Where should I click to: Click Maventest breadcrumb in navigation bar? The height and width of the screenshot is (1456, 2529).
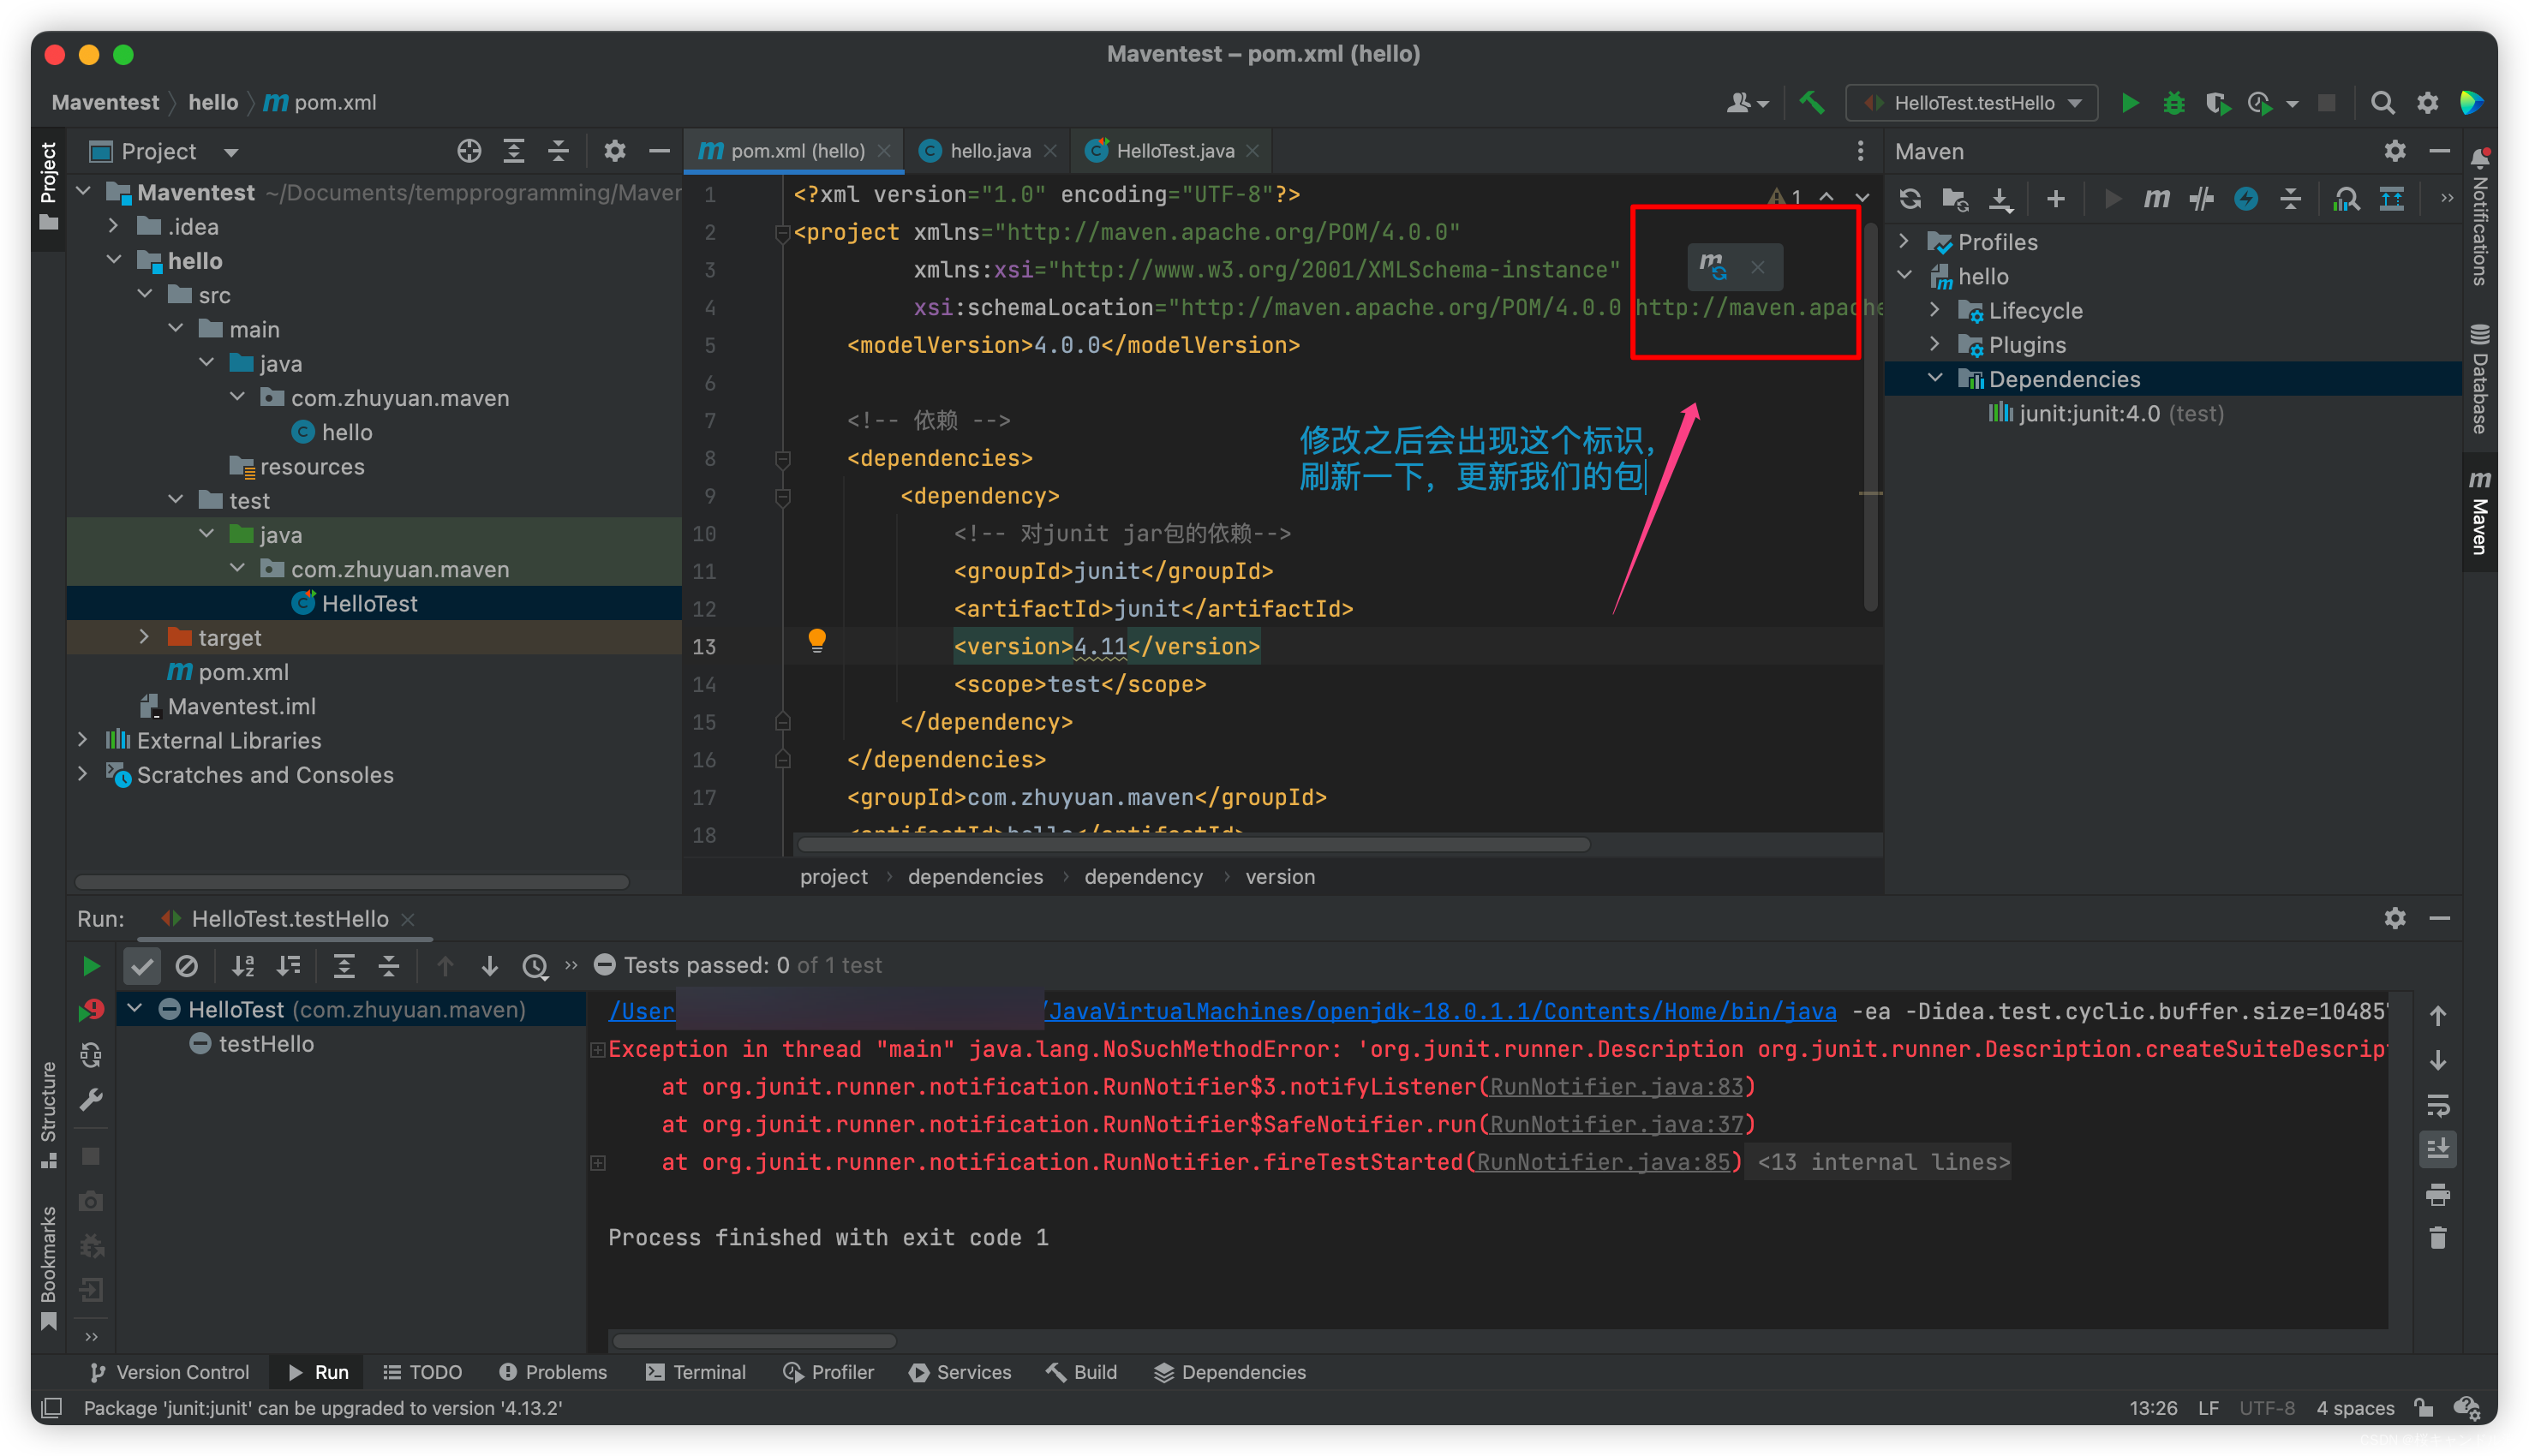(105, 102)
